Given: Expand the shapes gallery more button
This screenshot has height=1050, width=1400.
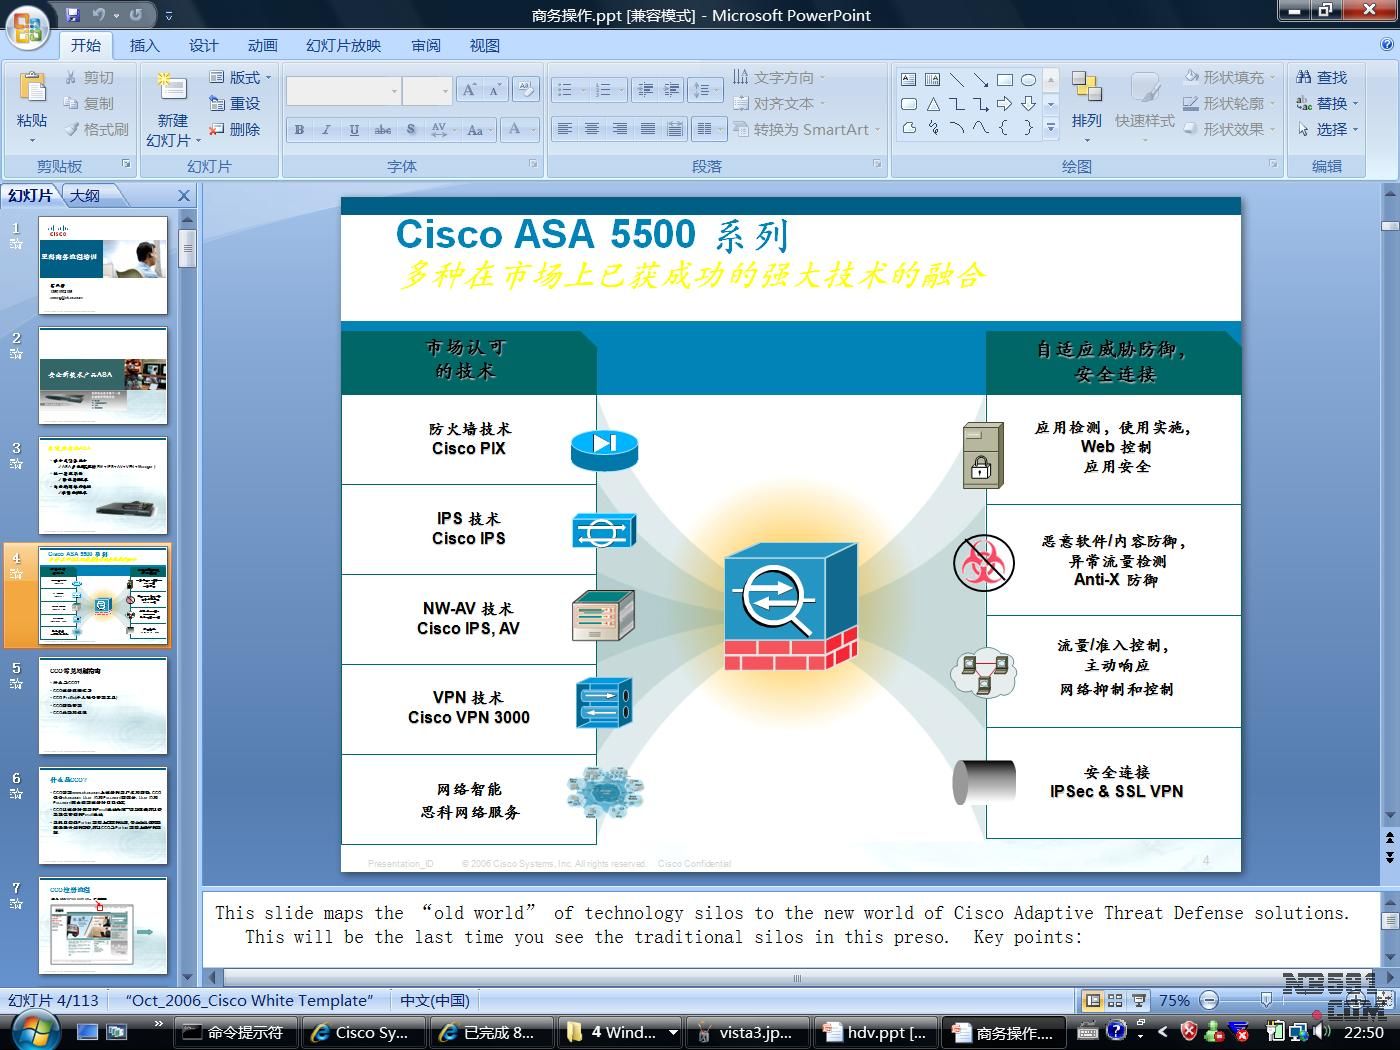Looking at the screenshot, I should (1051, 128).
